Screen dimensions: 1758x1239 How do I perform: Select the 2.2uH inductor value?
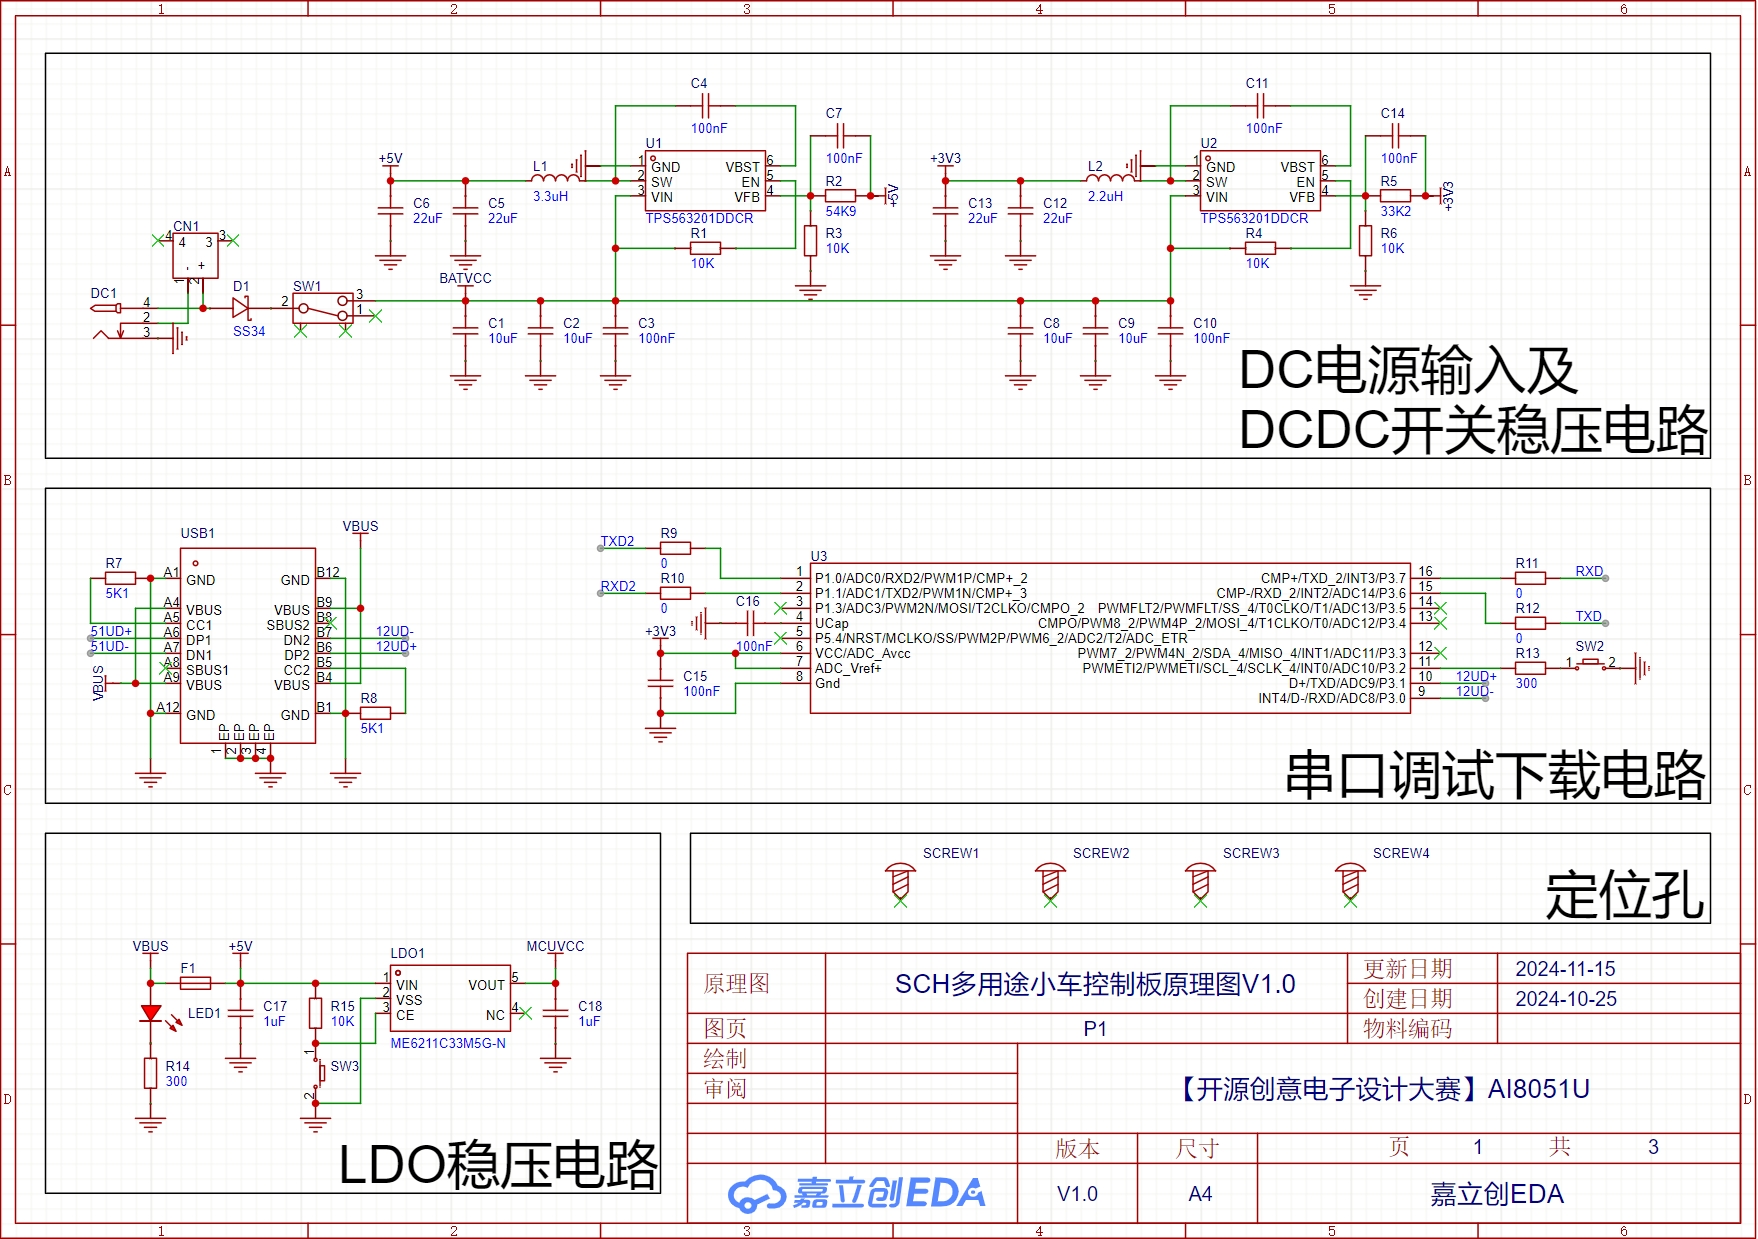click(x=1105, y=196)
